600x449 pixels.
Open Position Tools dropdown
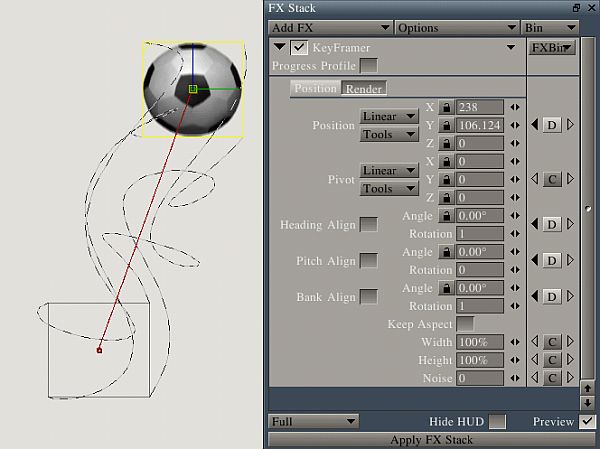click(389, 134)
